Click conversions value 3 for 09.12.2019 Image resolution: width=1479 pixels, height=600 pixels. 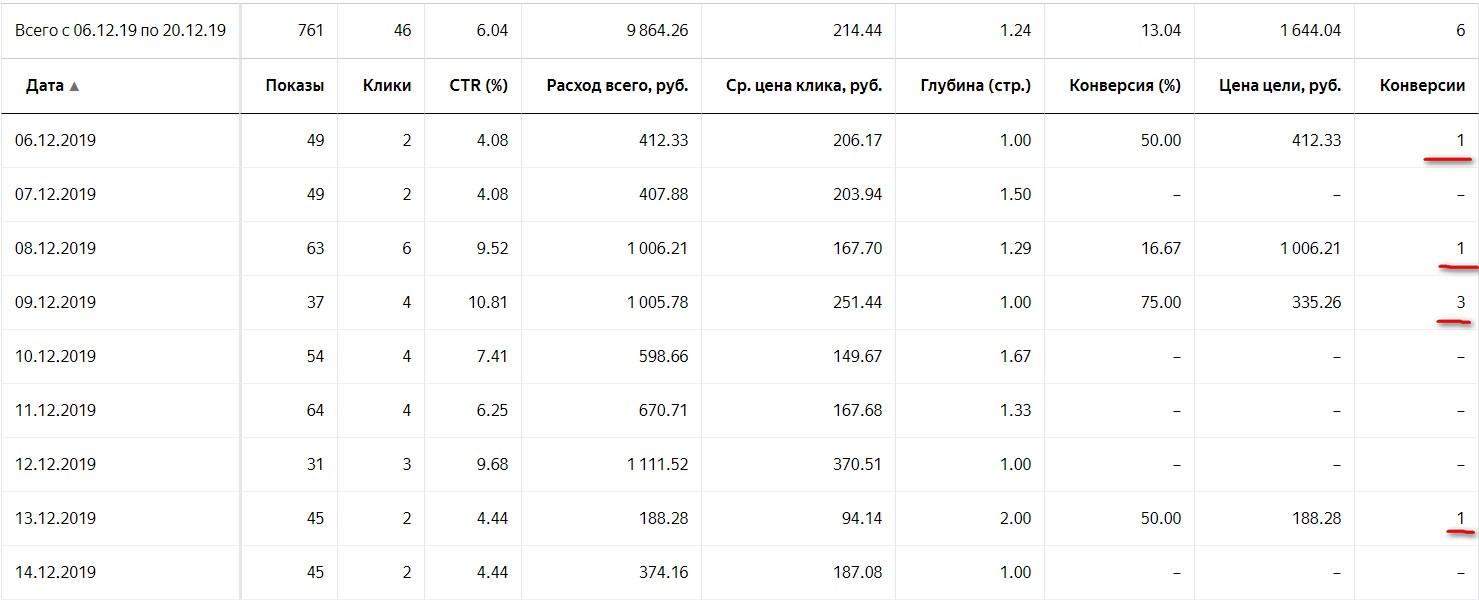1460,302
